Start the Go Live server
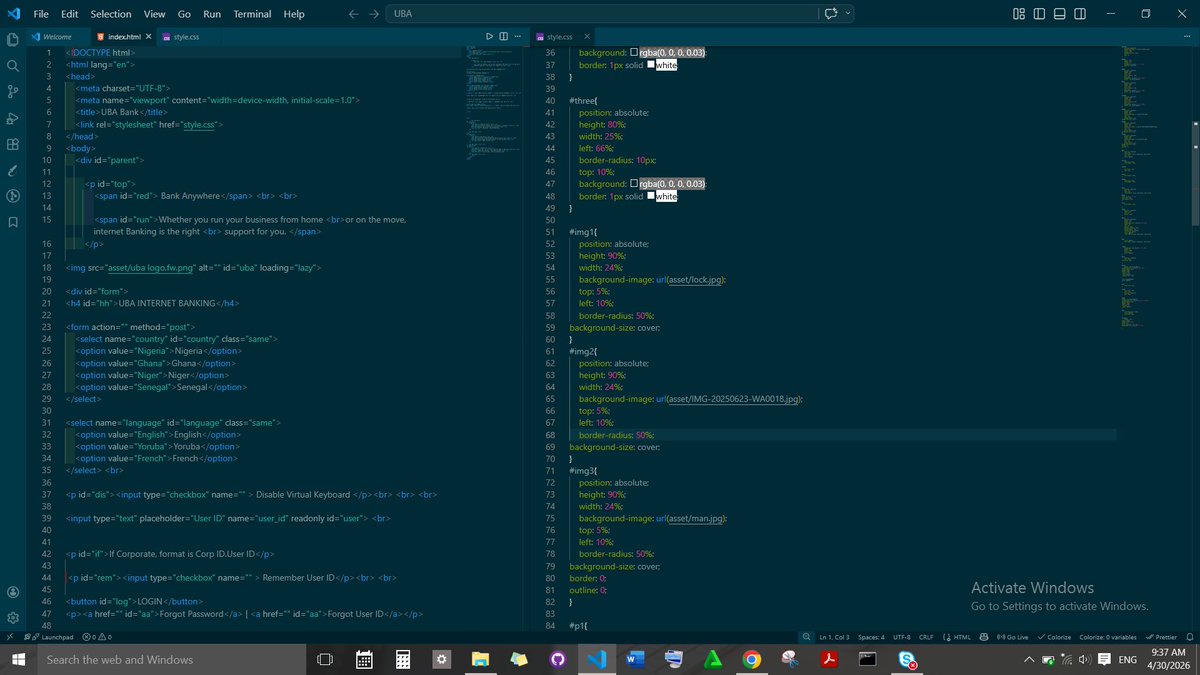This screenshot has height=675, width=1200. point(1012,637)
